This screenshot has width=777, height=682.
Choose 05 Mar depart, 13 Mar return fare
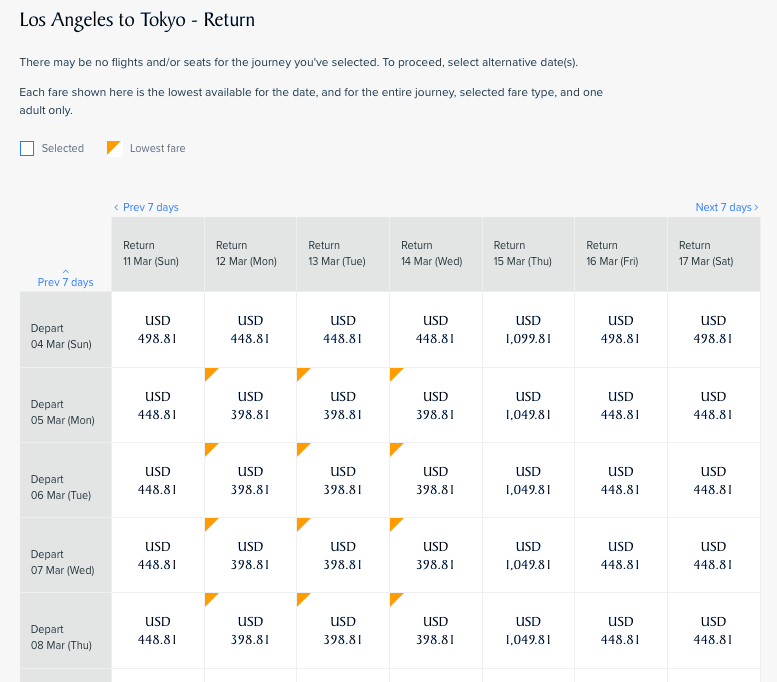tap(343, 405)
